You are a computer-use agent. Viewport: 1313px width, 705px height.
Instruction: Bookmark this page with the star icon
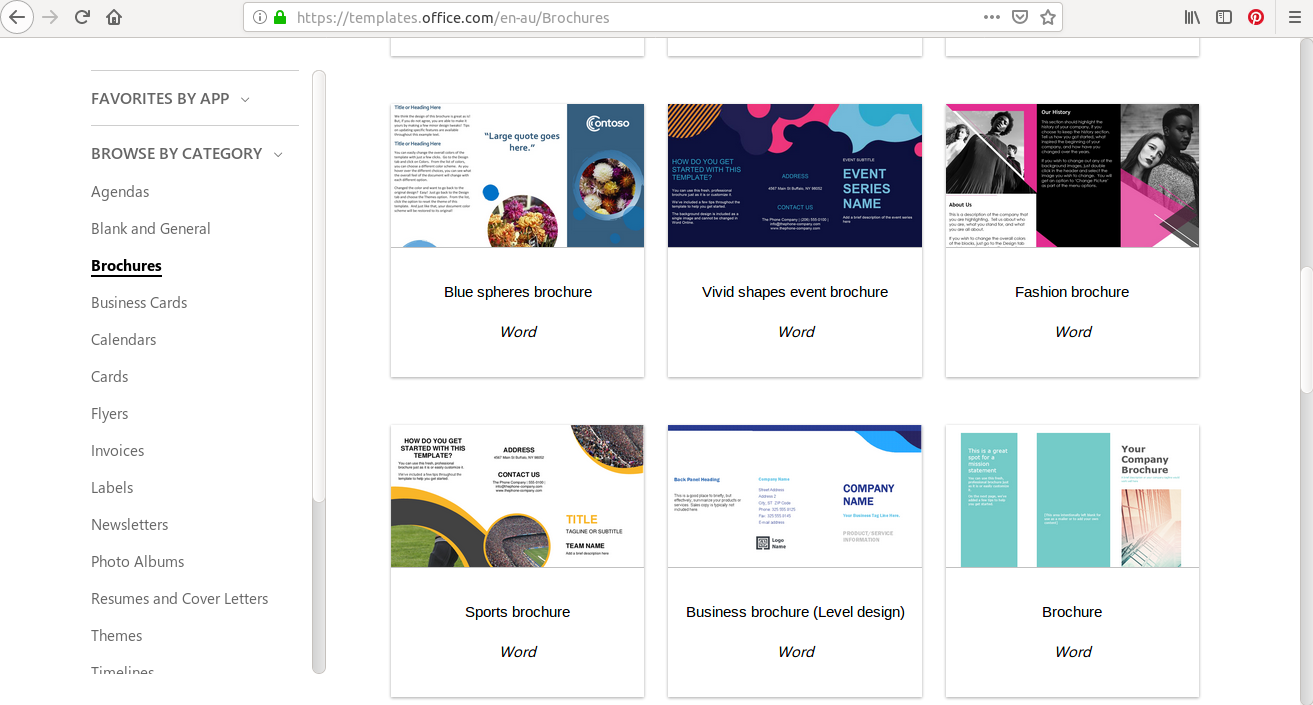point(1047,17)
